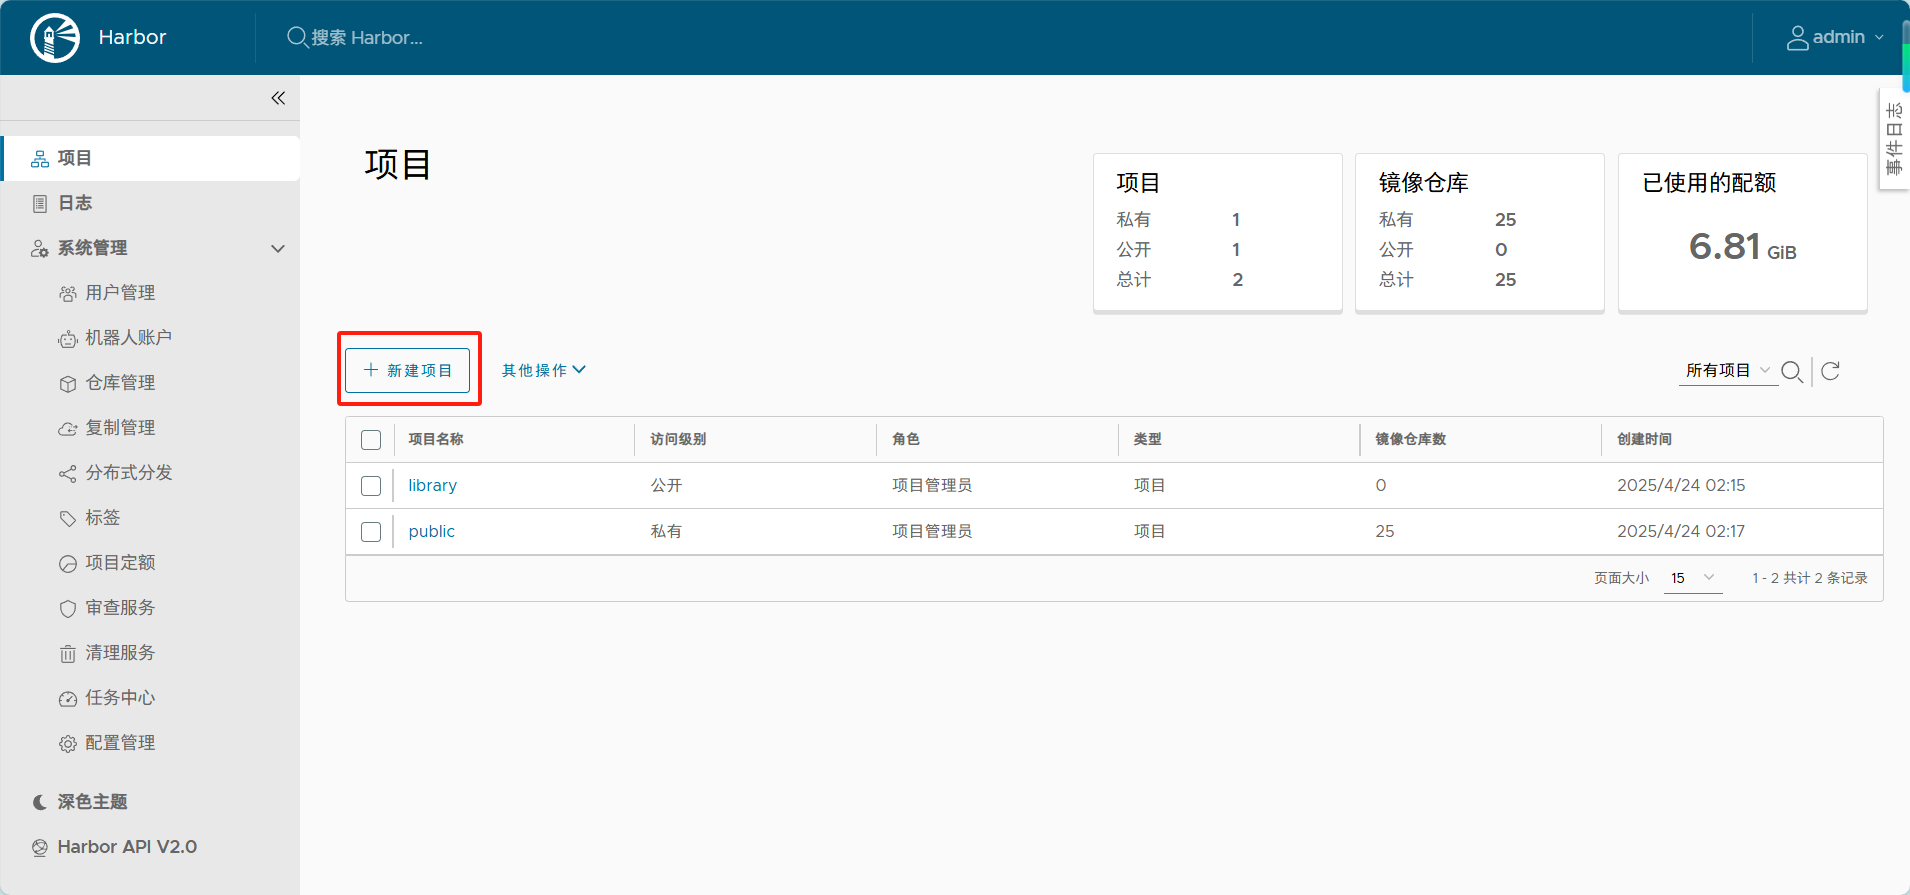Click the 项目定额 quota gauge icon
The width and height of the screenshot is (1910, 895).
(67, 563)
